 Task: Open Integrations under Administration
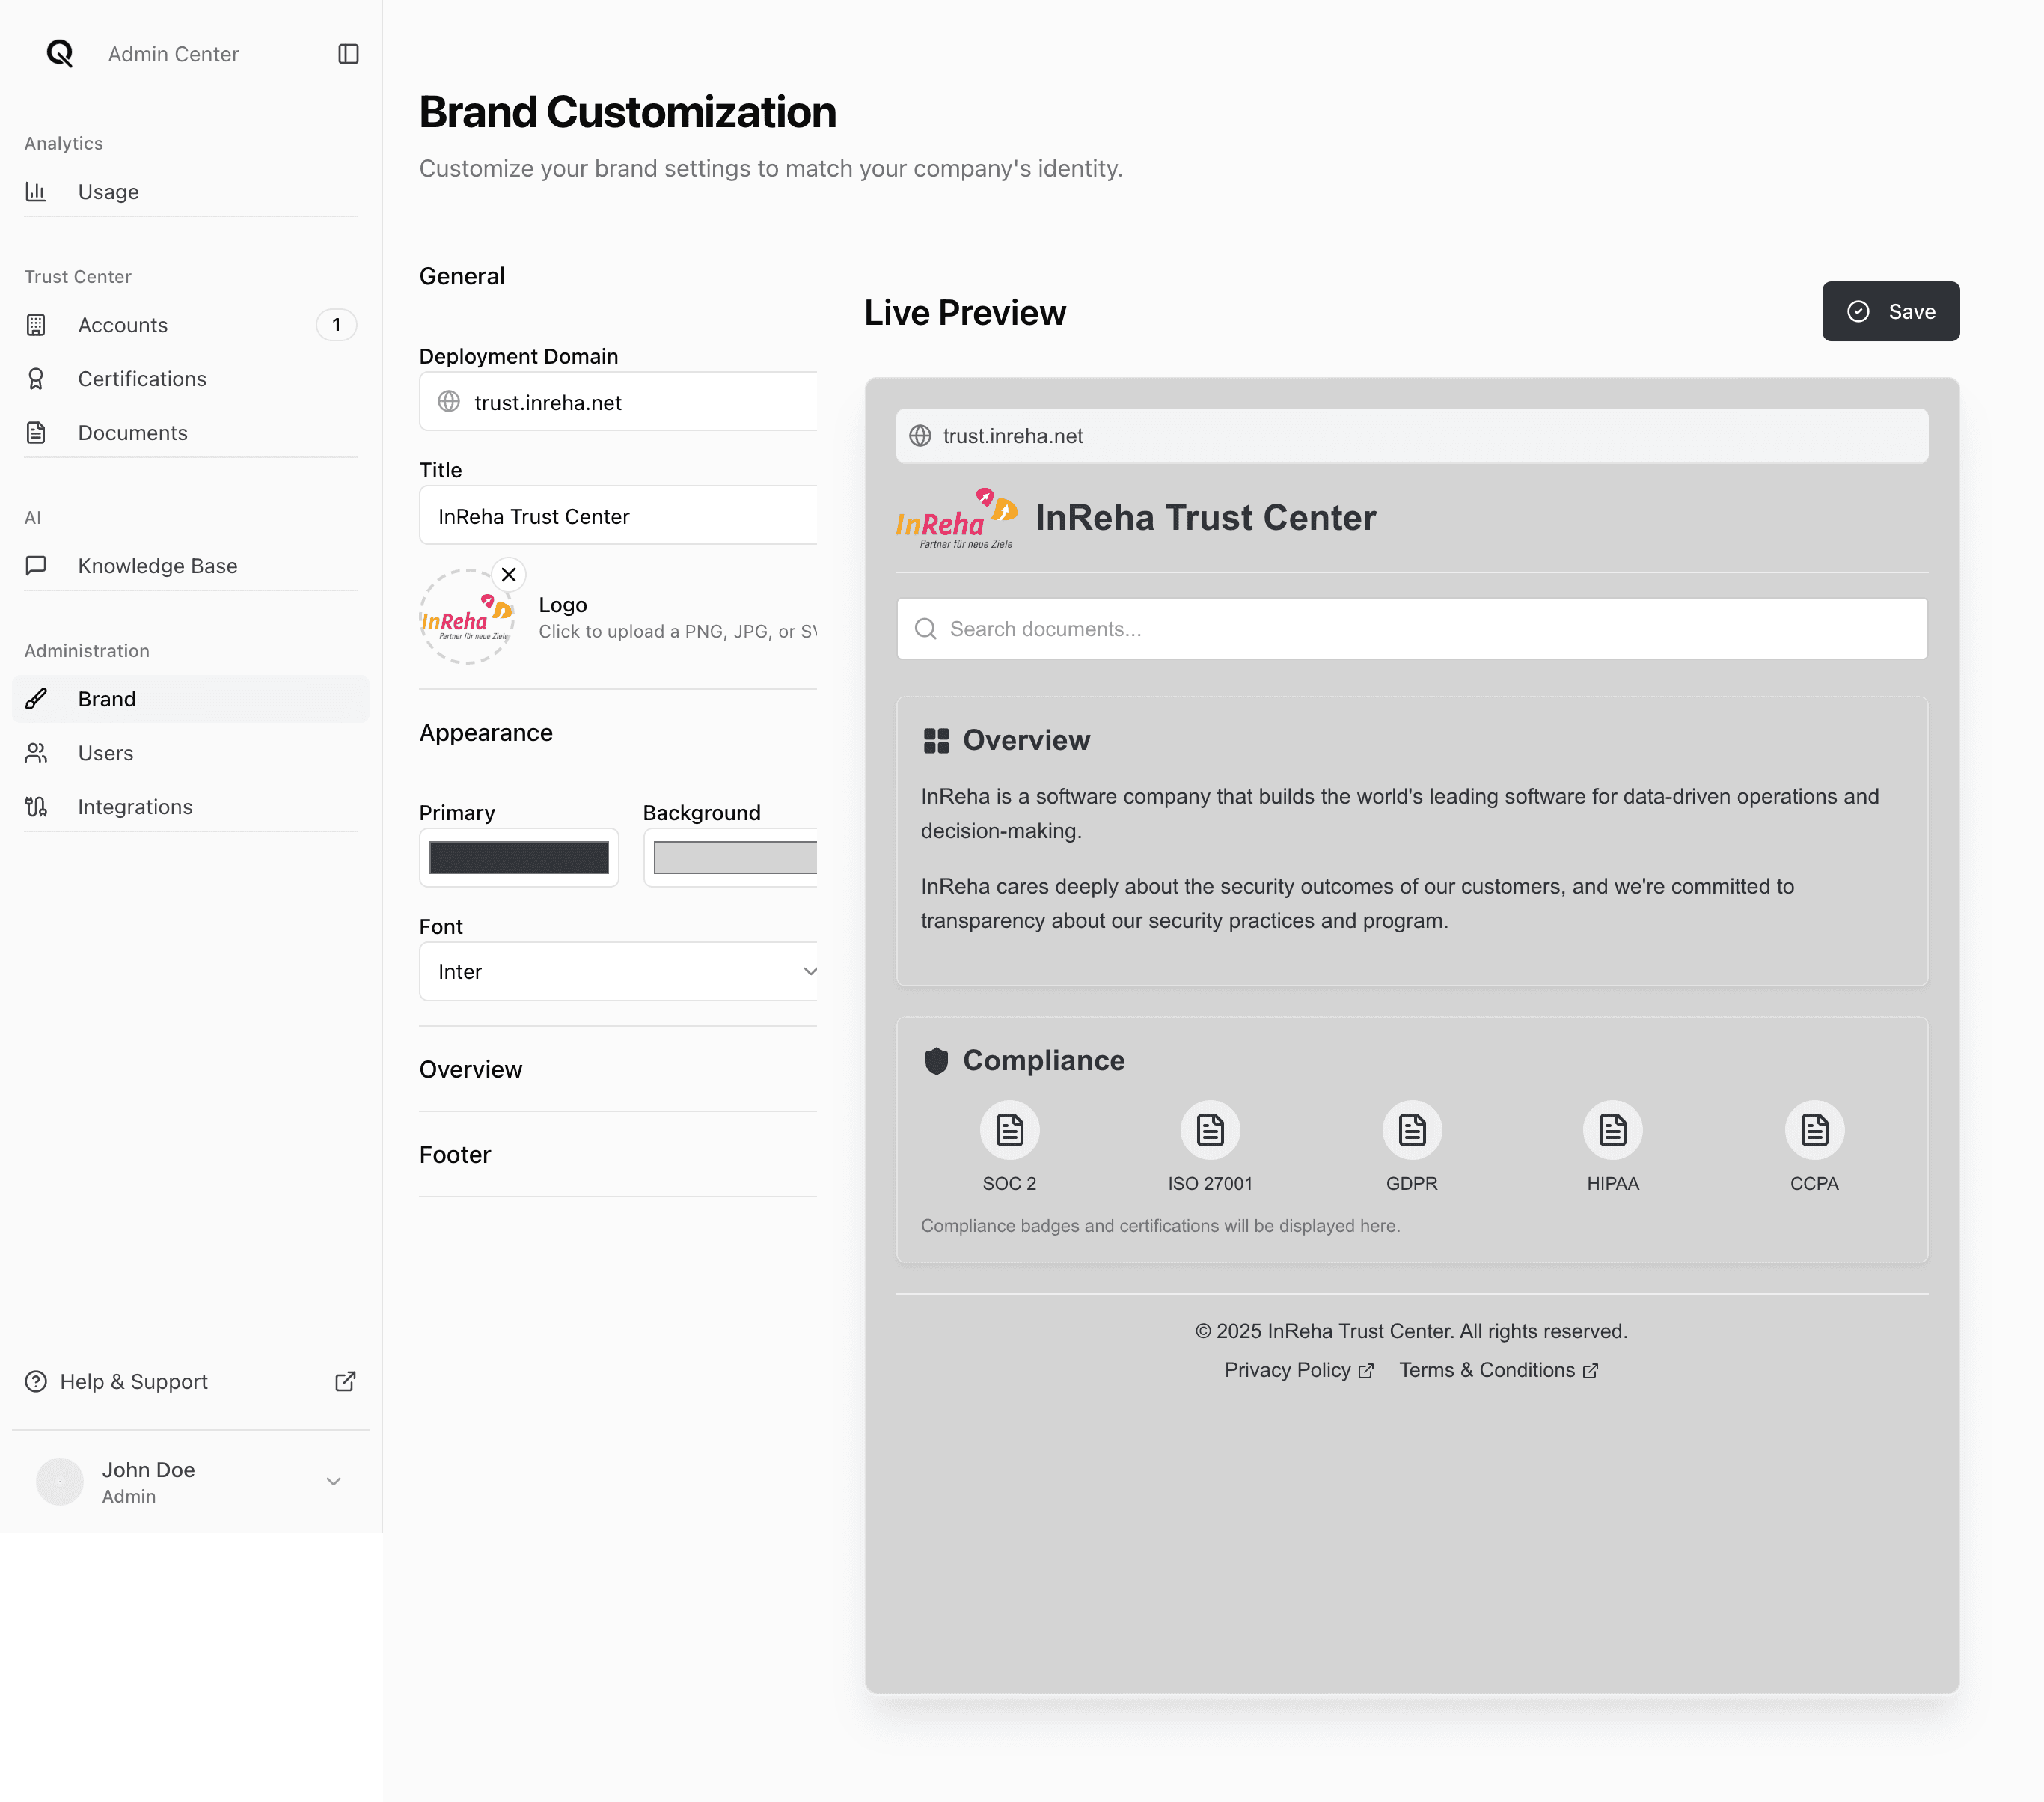(x=191, y=806)
